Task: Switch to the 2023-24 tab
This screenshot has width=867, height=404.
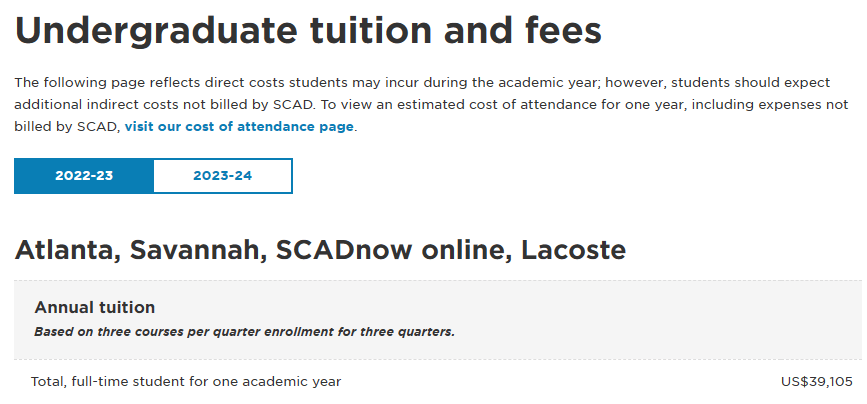Action: [x=222, y=176]
